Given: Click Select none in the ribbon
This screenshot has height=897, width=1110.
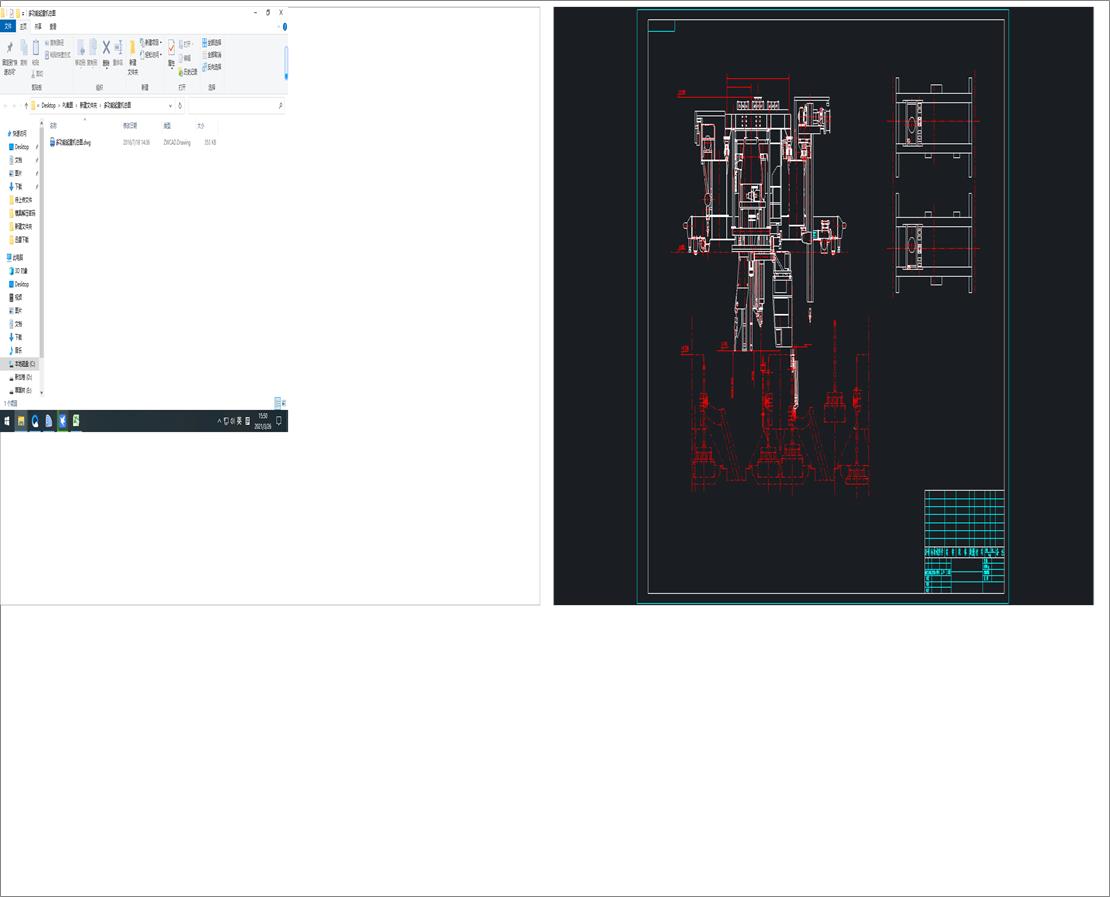Looking at the screenshot, I should point(212,55).
